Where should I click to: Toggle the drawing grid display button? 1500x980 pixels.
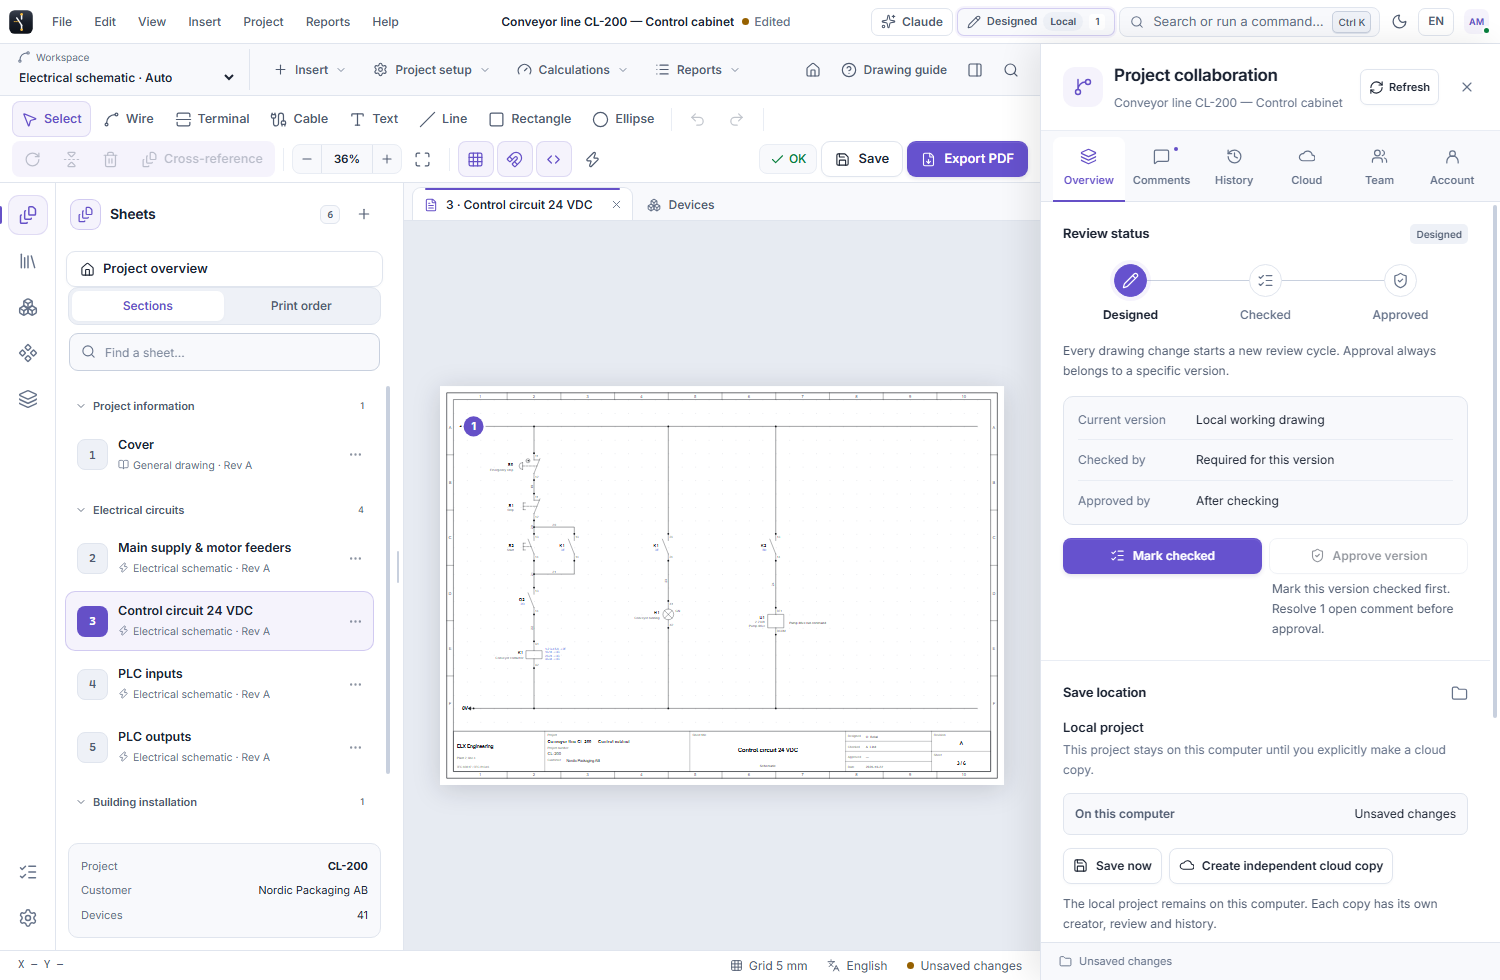pyautogui.click(x=476, y=159)
